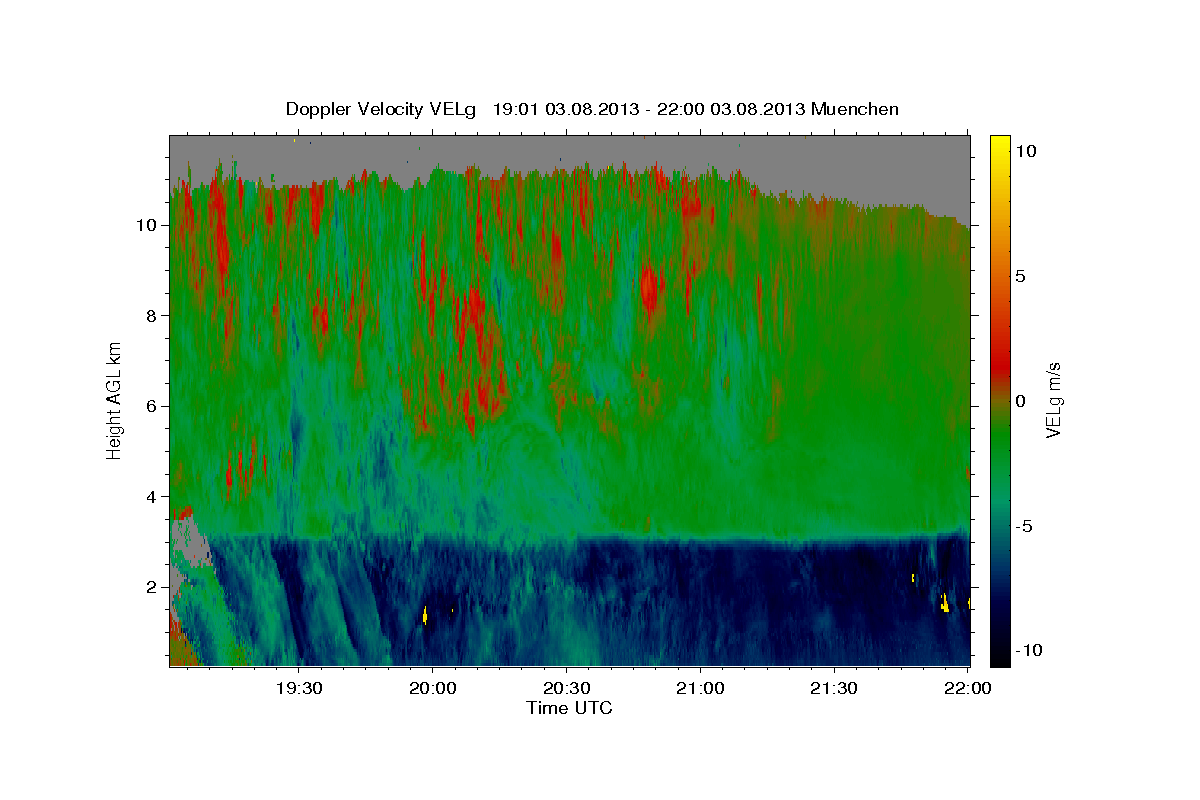This screenshot has height=800, width=1200.
Task: Click the 4 km height tick label
Action: [x=152, y=497]
